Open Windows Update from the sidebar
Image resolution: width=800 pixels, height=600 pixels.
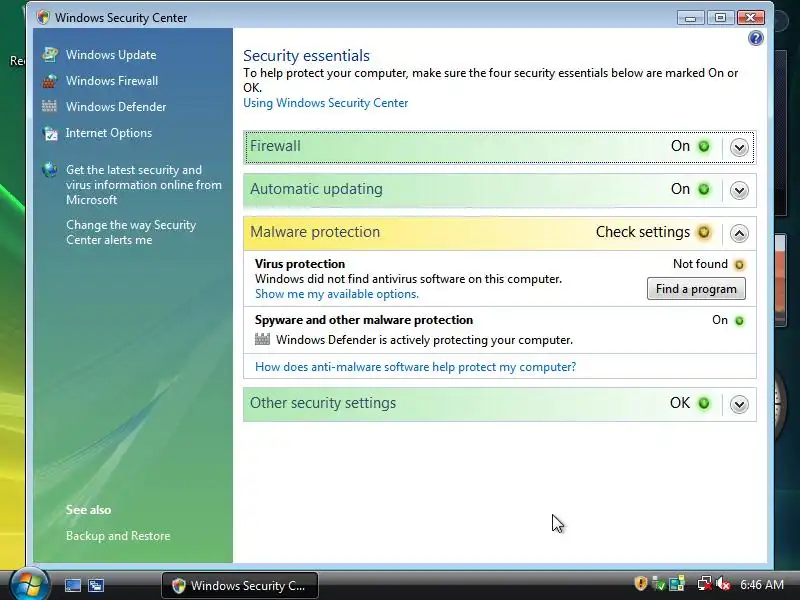pyautogui.click(x=111, y=55)
